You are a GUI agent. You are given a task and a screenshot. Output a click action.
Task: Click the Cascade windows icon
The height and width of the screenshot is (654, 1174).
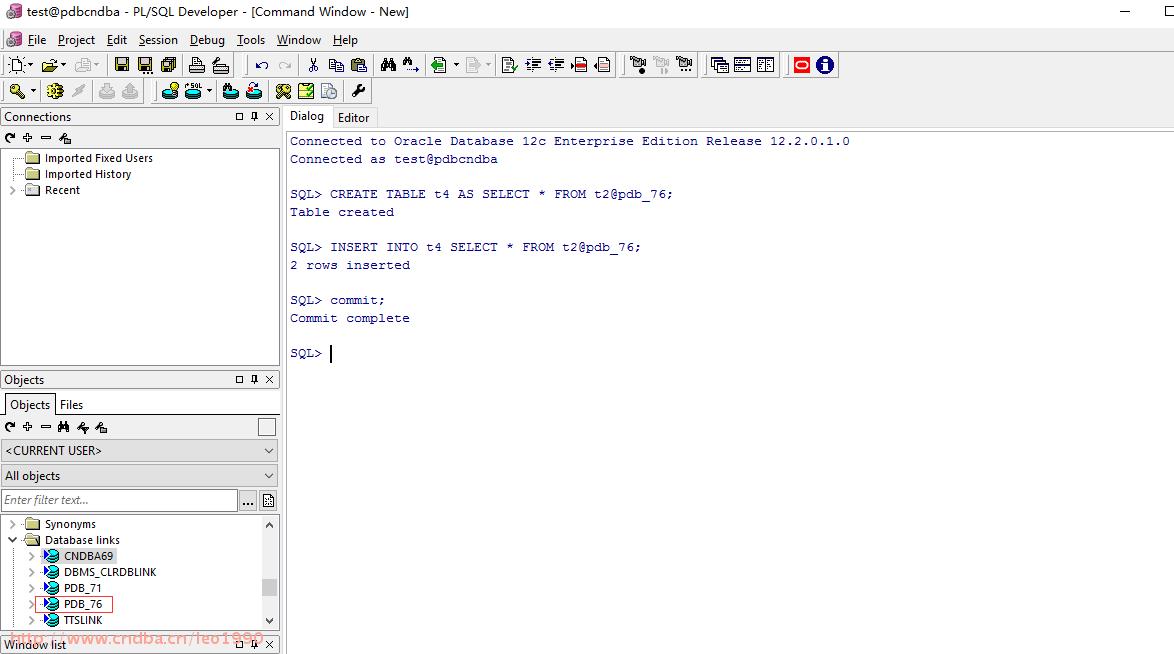coord(720,65)
